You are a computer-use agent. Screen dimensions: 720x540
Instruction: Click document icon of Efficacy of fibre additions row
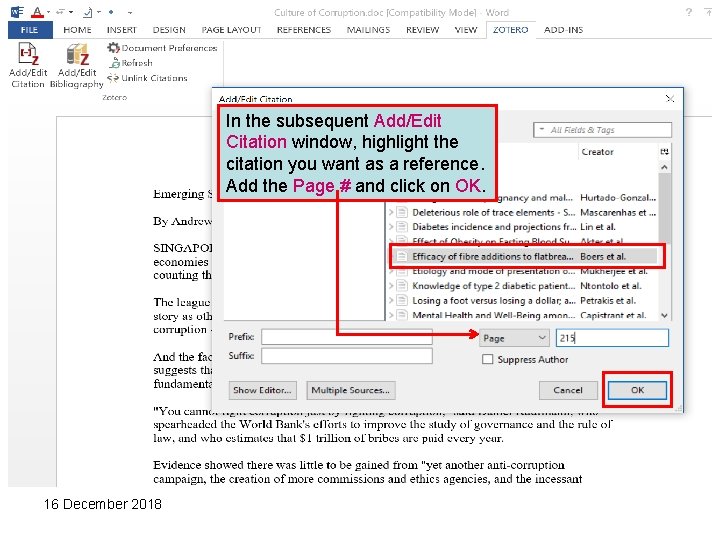click(402, 257)
